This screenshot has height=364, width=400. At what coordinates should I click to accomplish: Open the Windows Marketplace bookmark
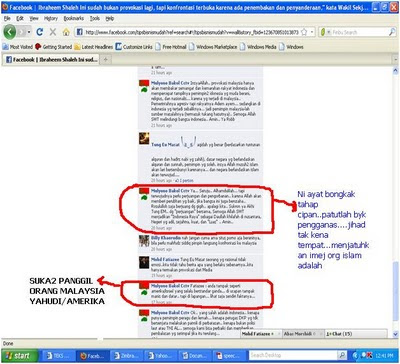[x=213, y=47]
